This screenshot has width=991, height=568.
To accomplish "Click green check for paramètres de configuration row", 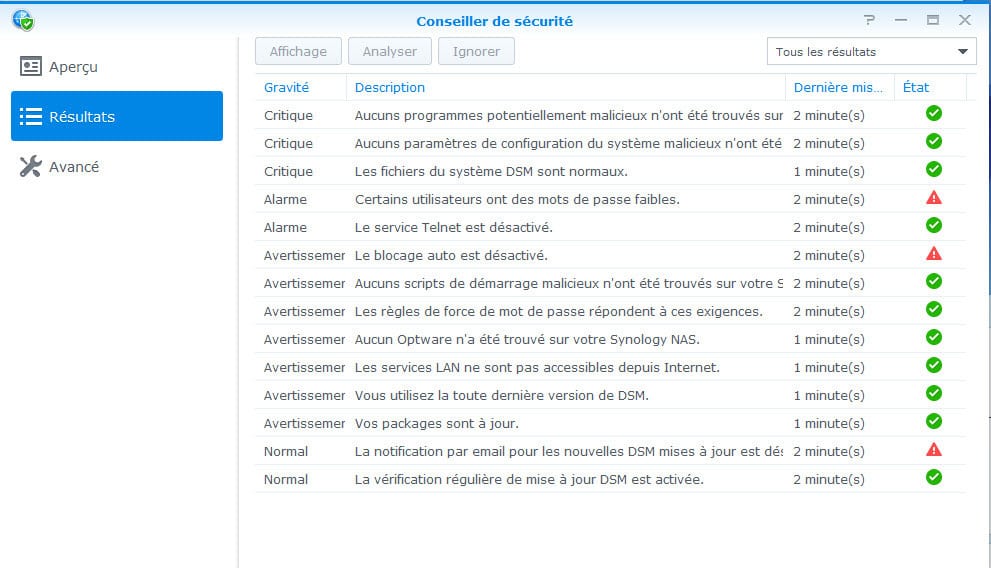I will click(933, 142).
